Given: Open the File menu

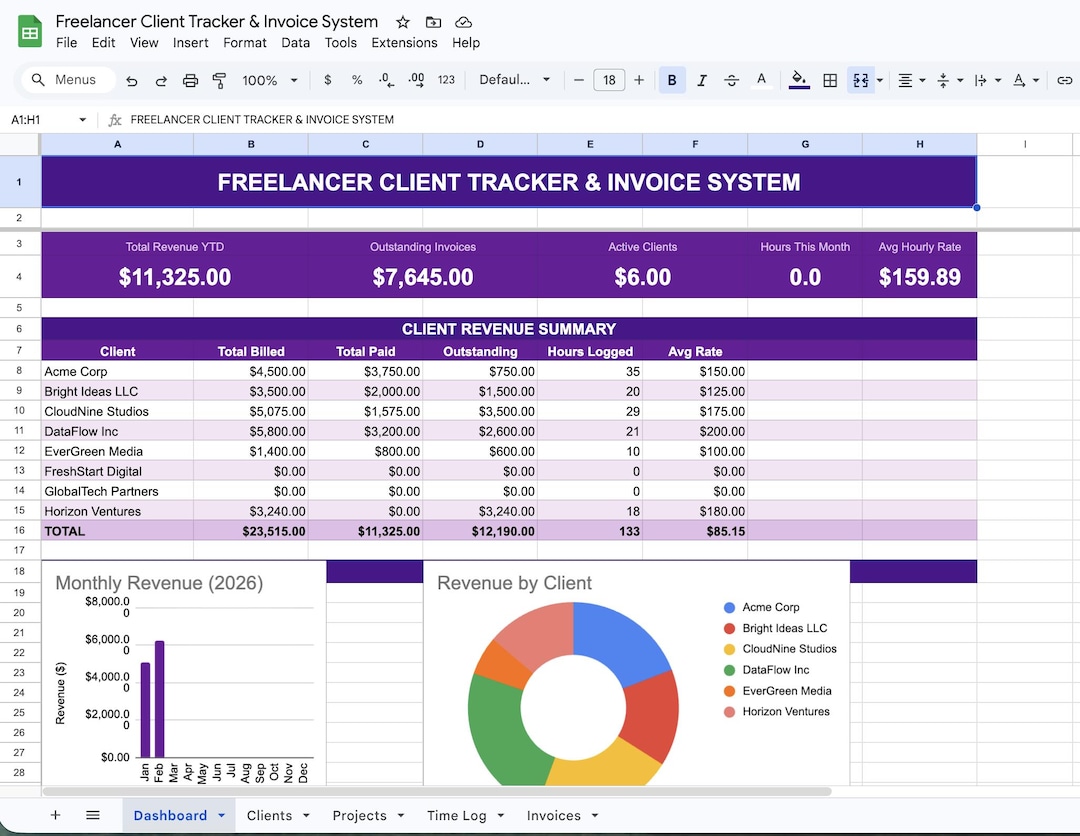Looking at the screenshot, I should click(66, 43).
